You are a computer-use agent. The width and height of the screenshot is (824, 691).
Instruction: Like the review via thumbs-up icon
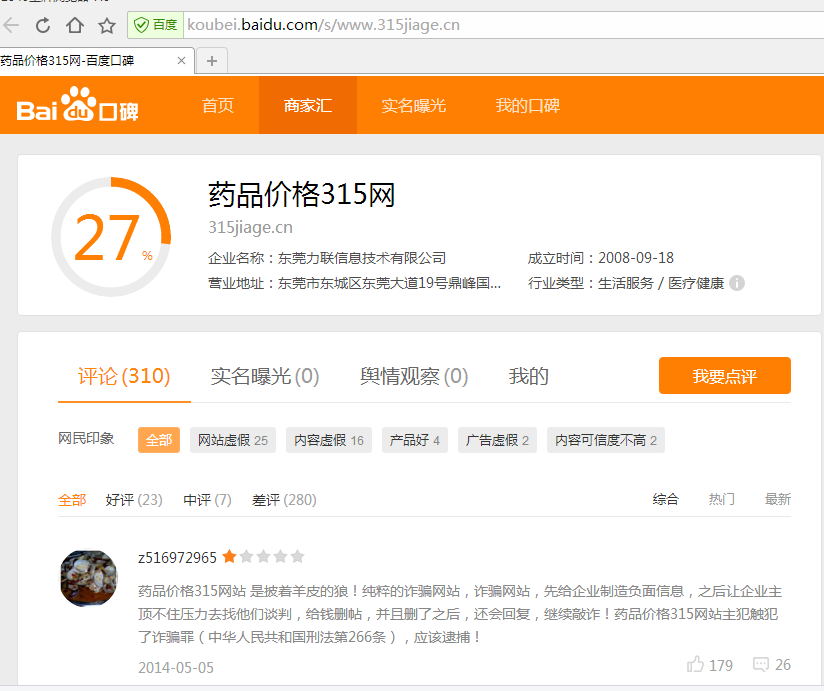point(695,664)
